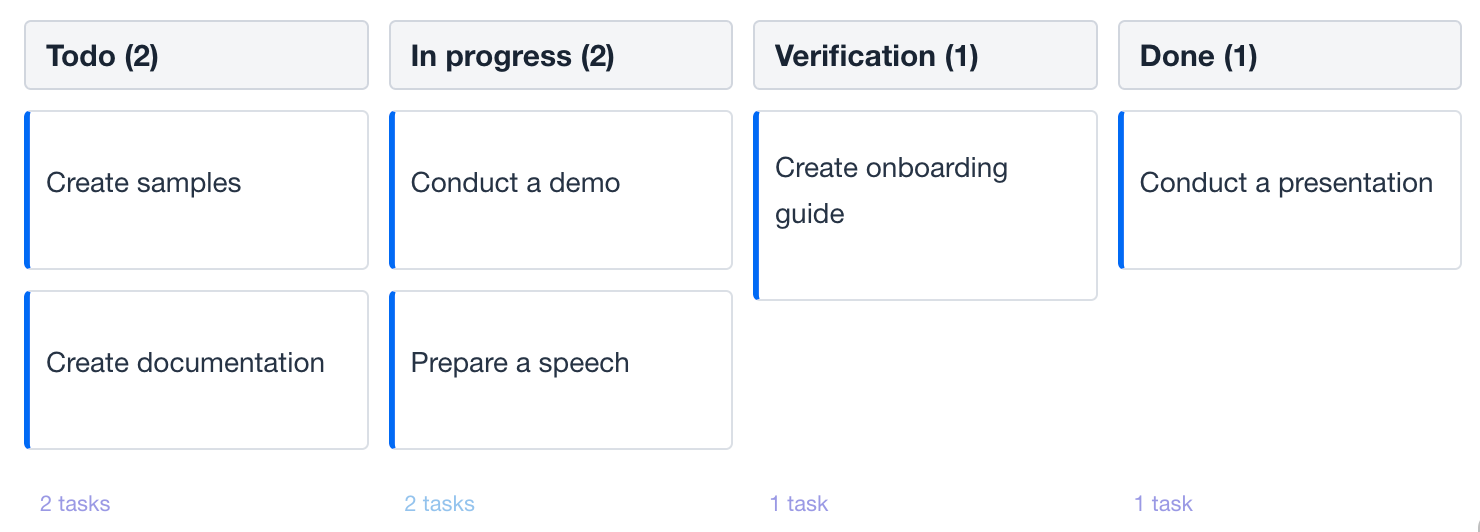Screen dimensions: 1480x532
Task: Click the Done (1) column header
Action: click(x=1289, y=56)
